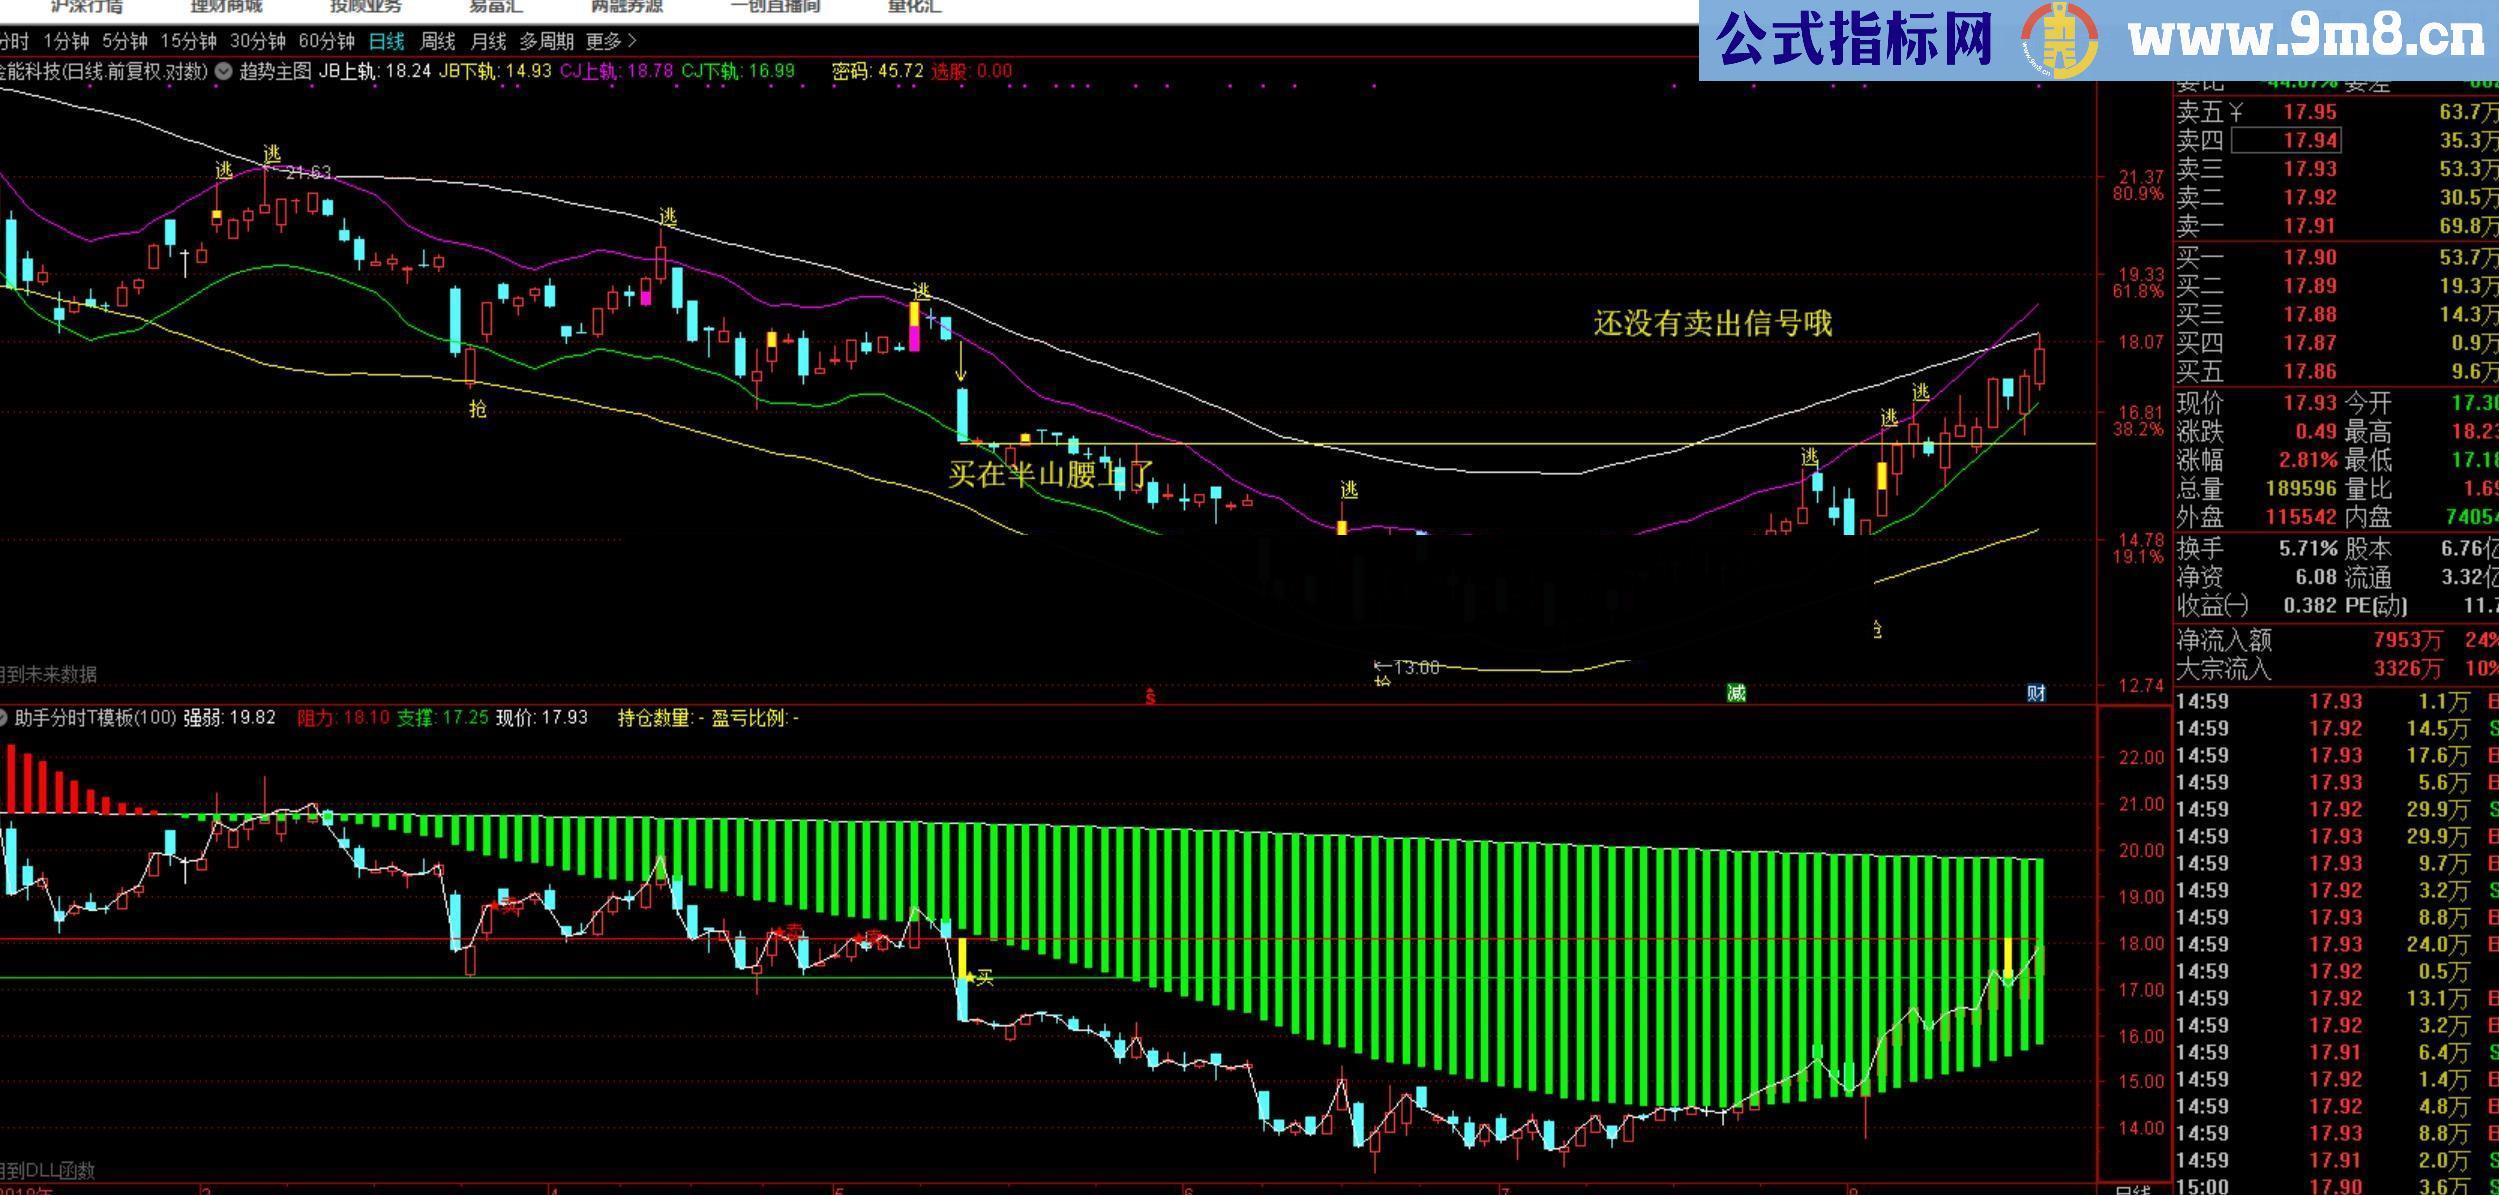This screenshot has width=2499, height=1195.
Task: Expand the 更多 periods chevron
Action: click(x=631, y=41)
